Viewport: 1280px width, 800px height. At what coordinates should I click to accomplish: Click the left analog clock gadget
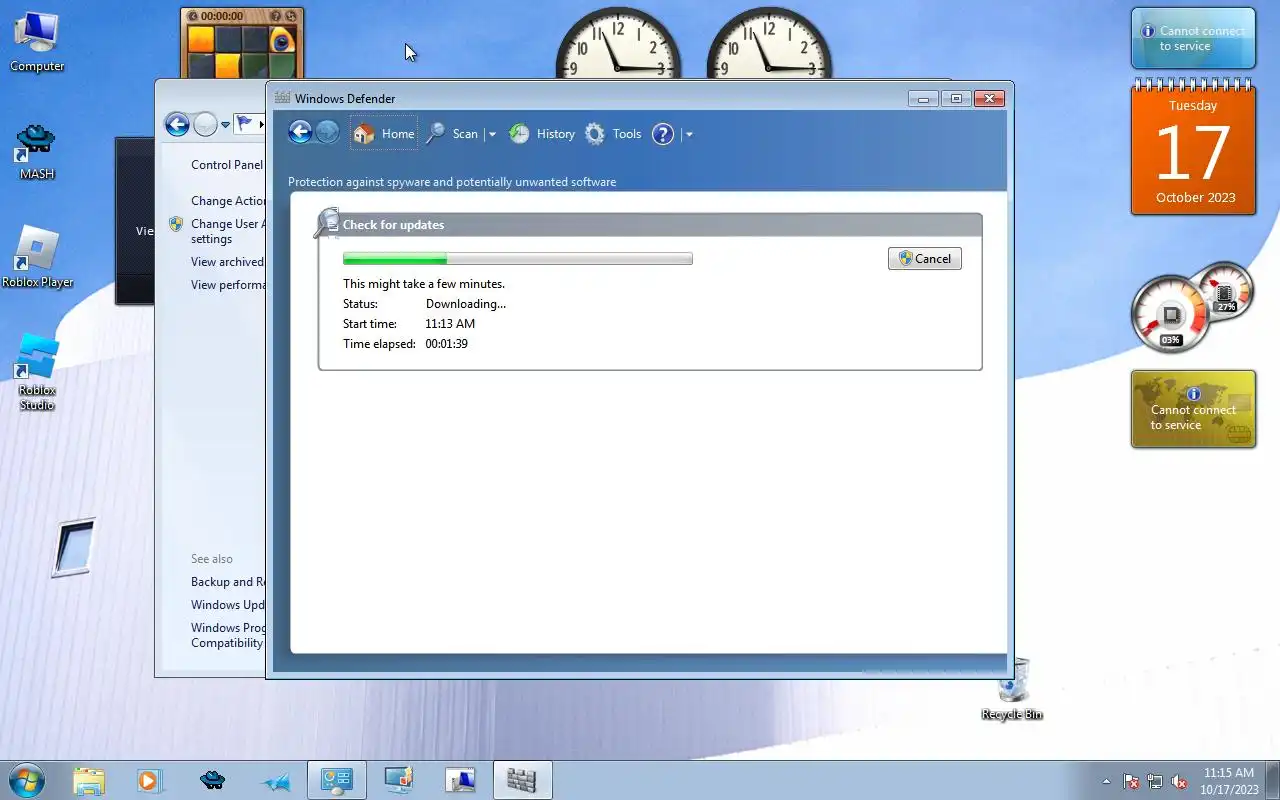618,45
